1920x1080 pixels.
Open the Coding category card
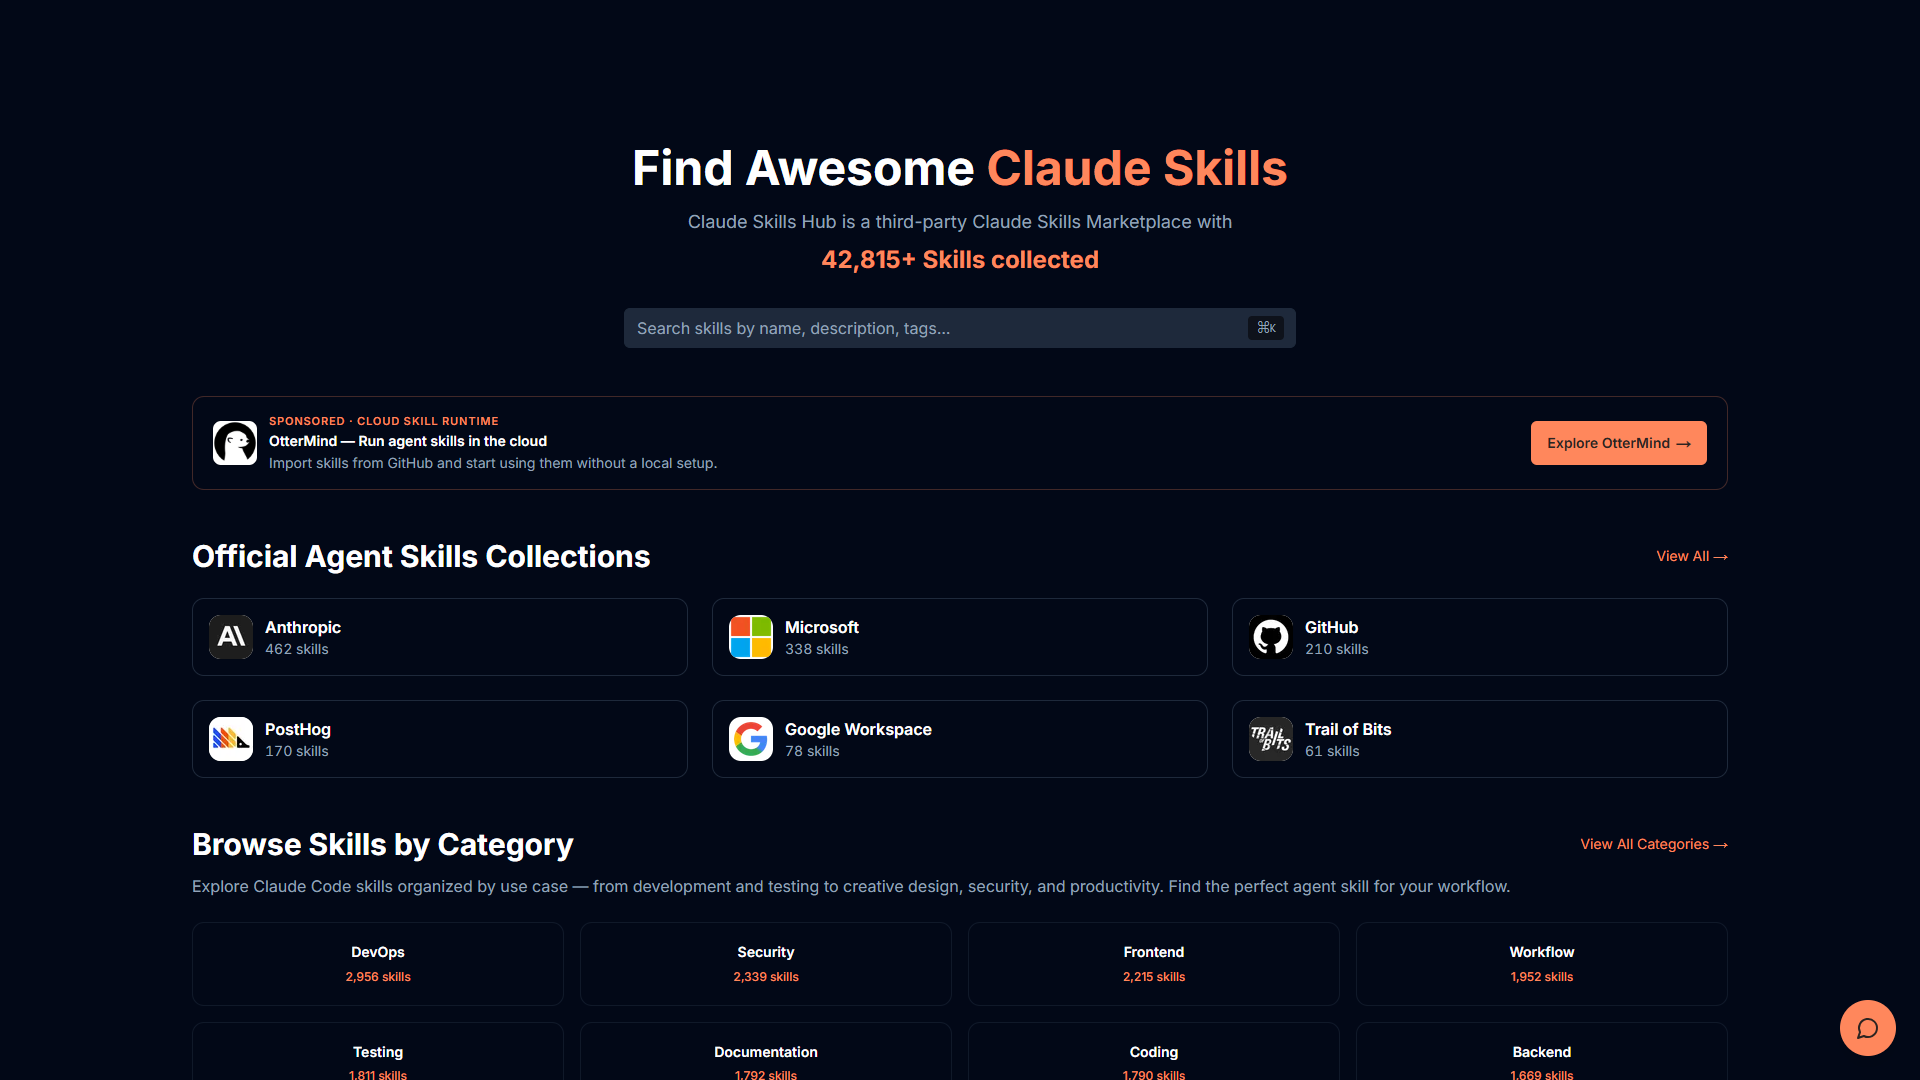pyautogui.click(x=1154, y=1052)
